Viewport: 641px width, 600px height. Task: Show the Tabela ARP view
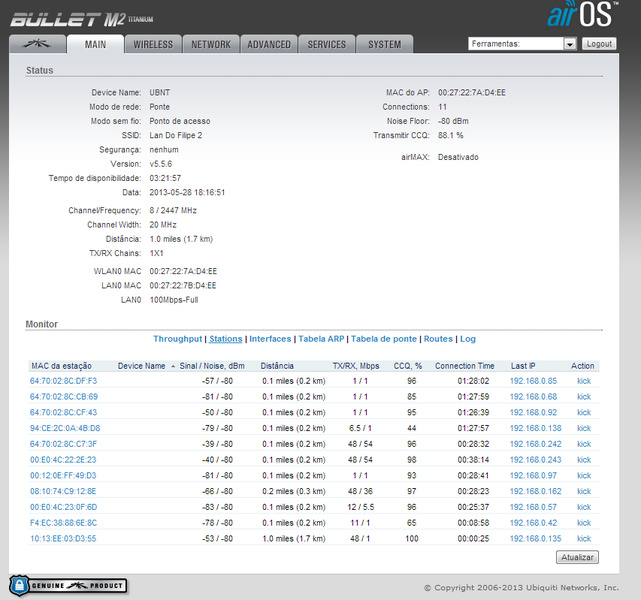point(321,339)
